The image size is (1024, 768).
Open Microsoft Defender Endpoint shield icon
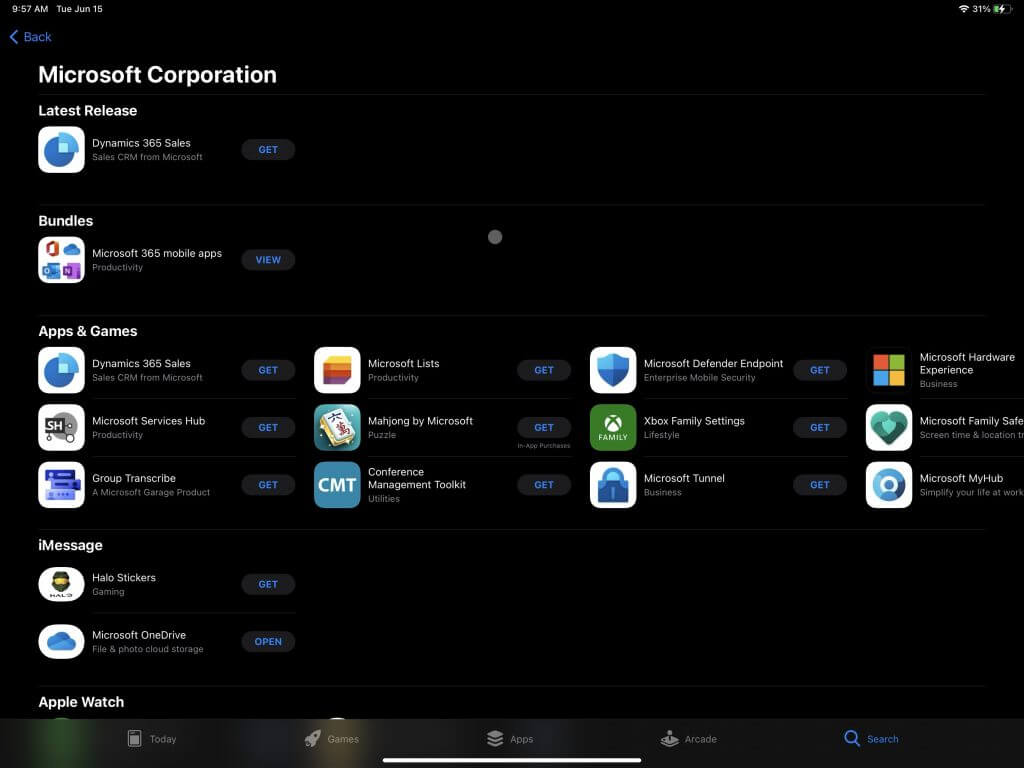(613, 370)
